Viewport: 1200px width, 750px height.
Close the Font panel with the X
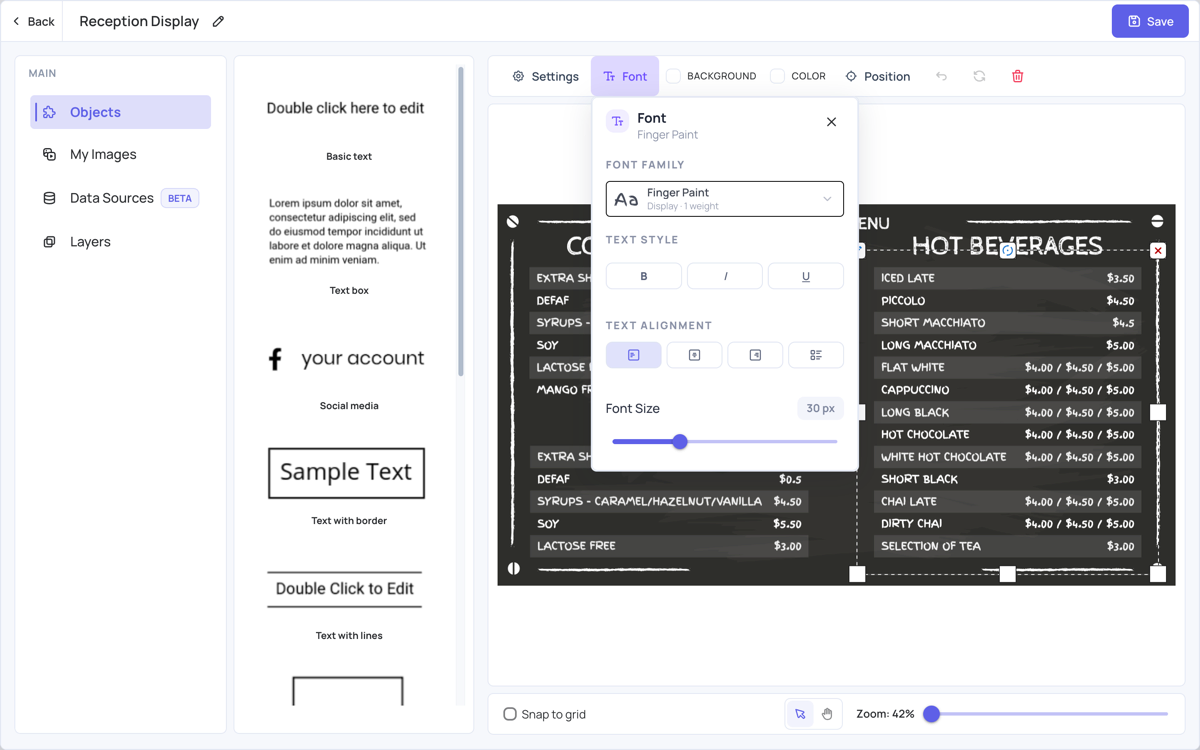(x=831, y=122)
